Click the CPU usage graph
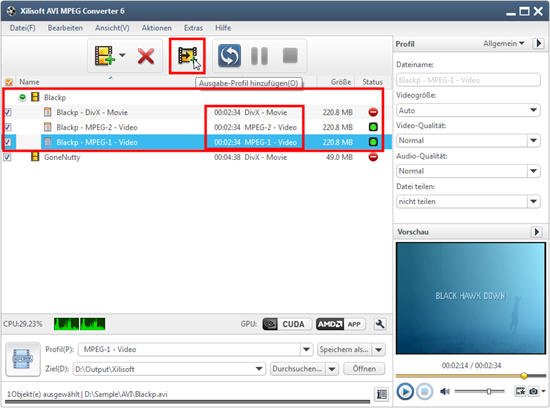550x408 pixels. (x=79, y=324)
